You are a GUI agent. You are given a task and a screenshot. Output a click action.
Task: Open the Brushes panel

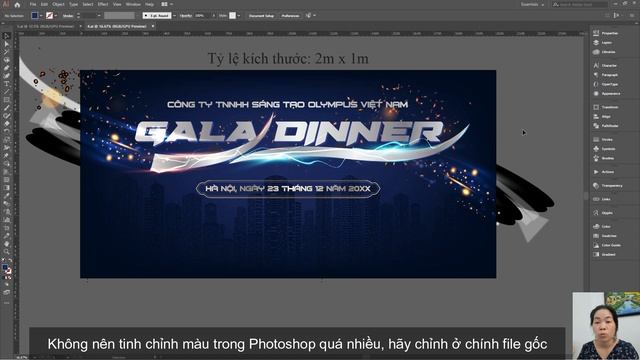pyautogui.click(x=604, y=158)
